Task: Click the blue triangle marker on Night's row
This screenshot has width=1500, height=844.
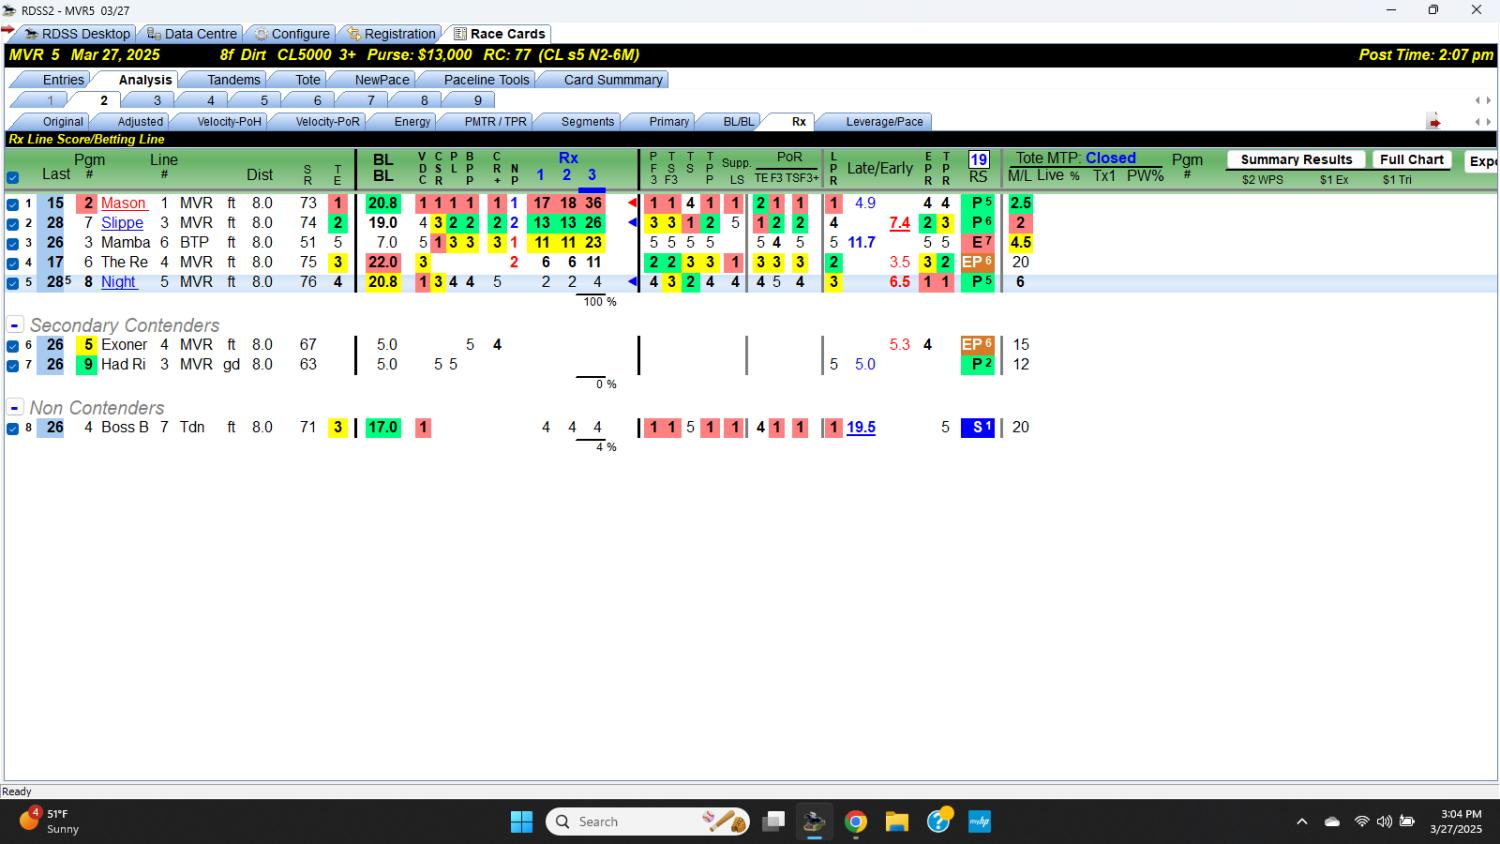Action: click(632, 282)
